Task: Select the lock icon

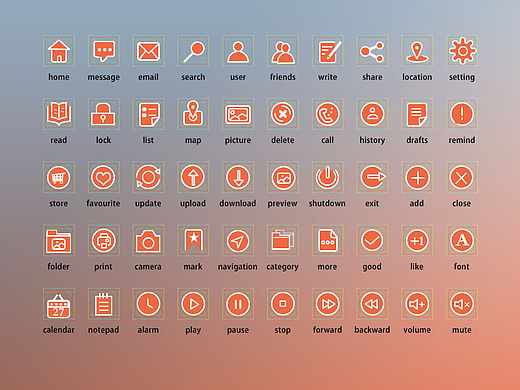Action: tap(104, 114)
